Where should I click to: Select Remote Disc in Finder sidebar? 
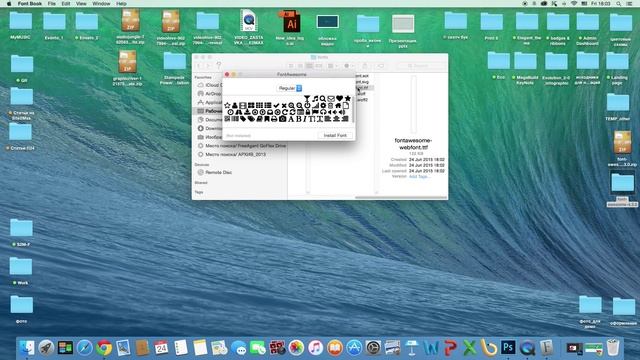point(218,172)
